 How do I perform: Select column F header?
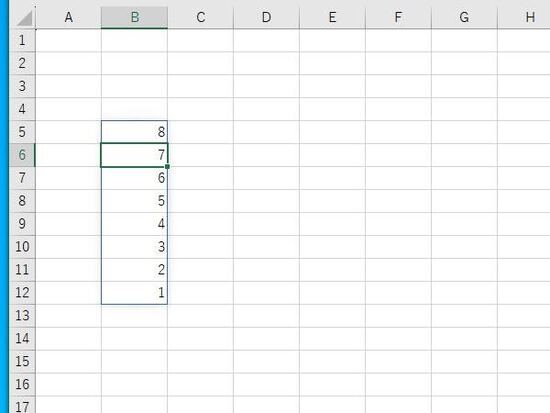pos(398,17)
